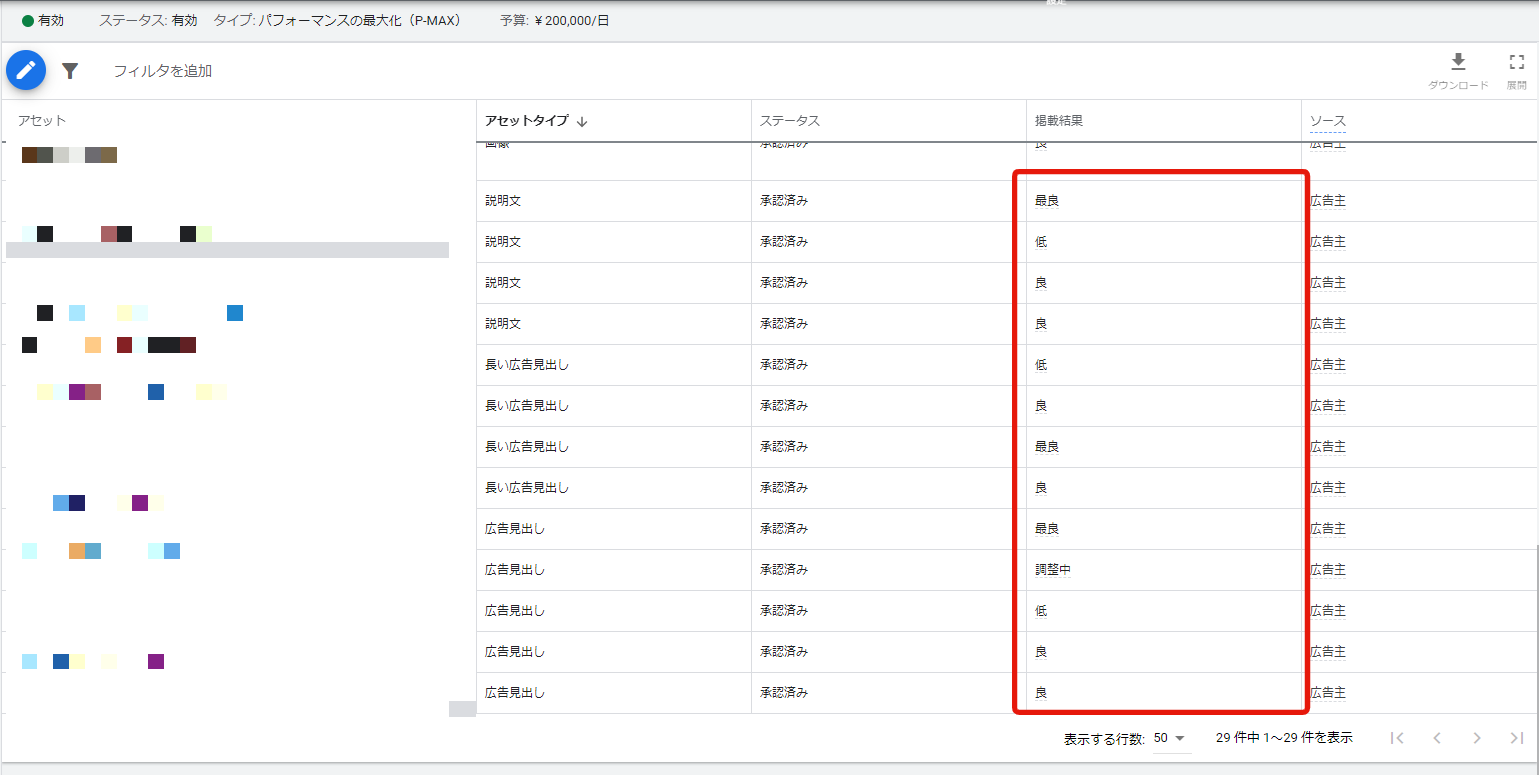Click the 掲載結果 column header

pos(1059,121)
